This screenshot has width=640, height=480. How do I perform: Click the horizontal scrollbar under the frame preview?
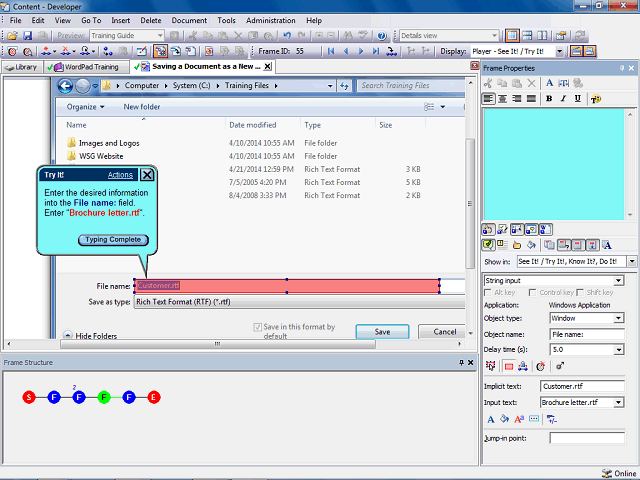[x=218, y=344]
